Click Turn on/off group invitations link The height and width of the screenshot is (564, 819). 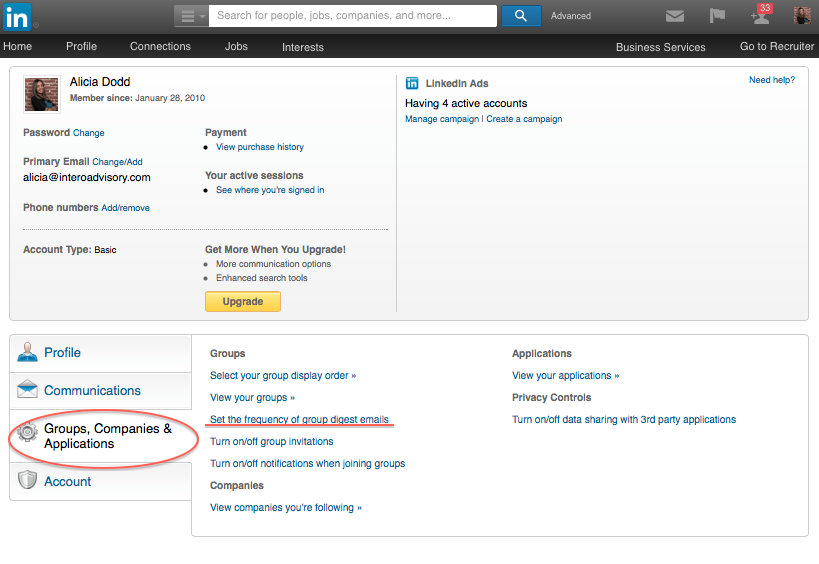coord(271,441)
